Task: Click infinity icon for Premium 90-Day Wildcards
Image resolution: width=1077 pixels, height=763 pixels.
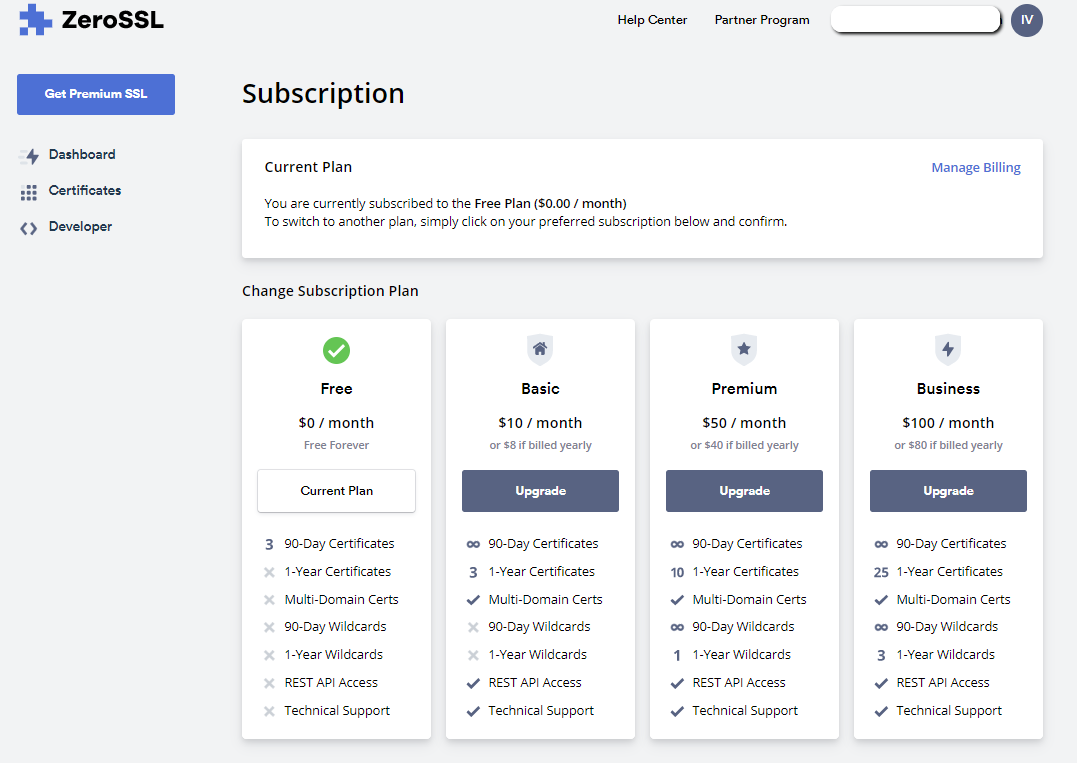Action: click(677, 627)
